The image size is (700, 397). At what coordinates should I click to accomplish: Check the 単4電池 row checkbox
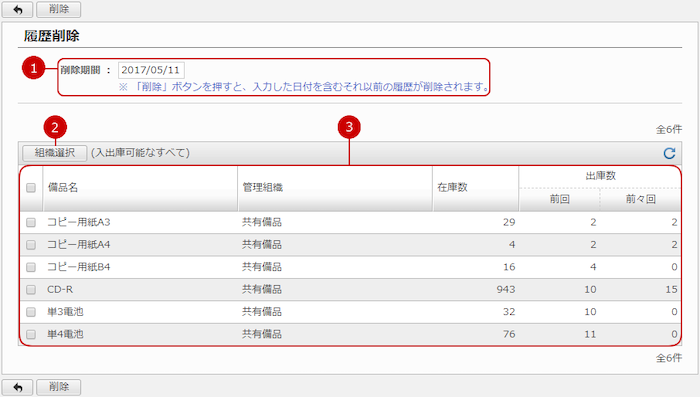(x=31, y=334)
